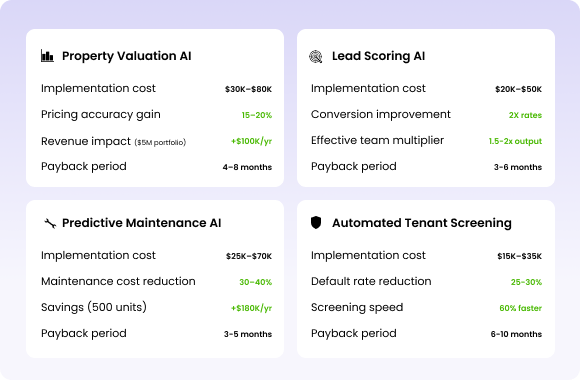Click the Conversion improvement label
580x380 pixels.
pyautogui.click(x=381, y=114)
